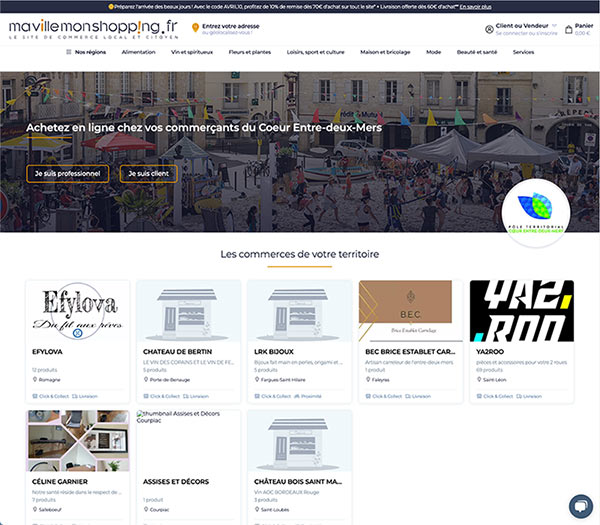The width and height of the screenshot is (600, 525).
Task: Open the EFYLOVA shop title
Action: pyautogui.click(x=47, y=352)
